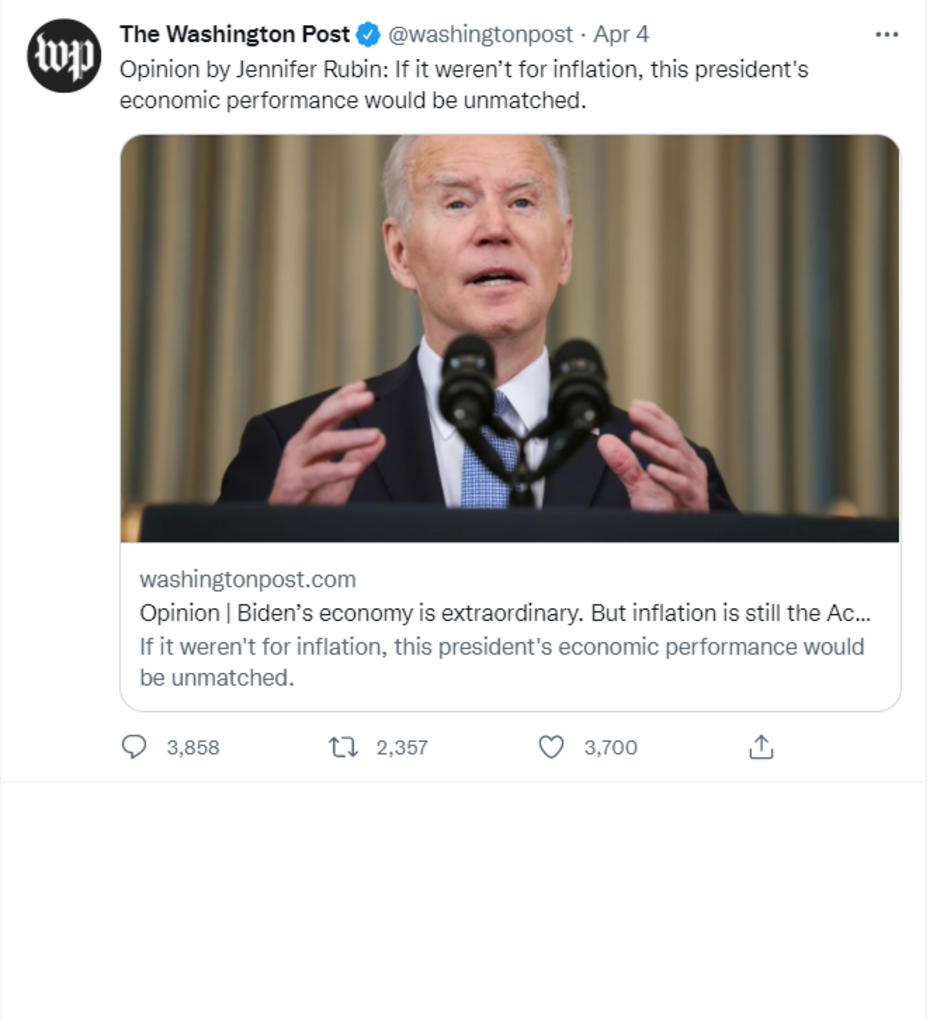This screenshot has width=930, height=1020.
Task: Open the "Biden's economy is extraordinary" headline
Action: tap(504, 613)
